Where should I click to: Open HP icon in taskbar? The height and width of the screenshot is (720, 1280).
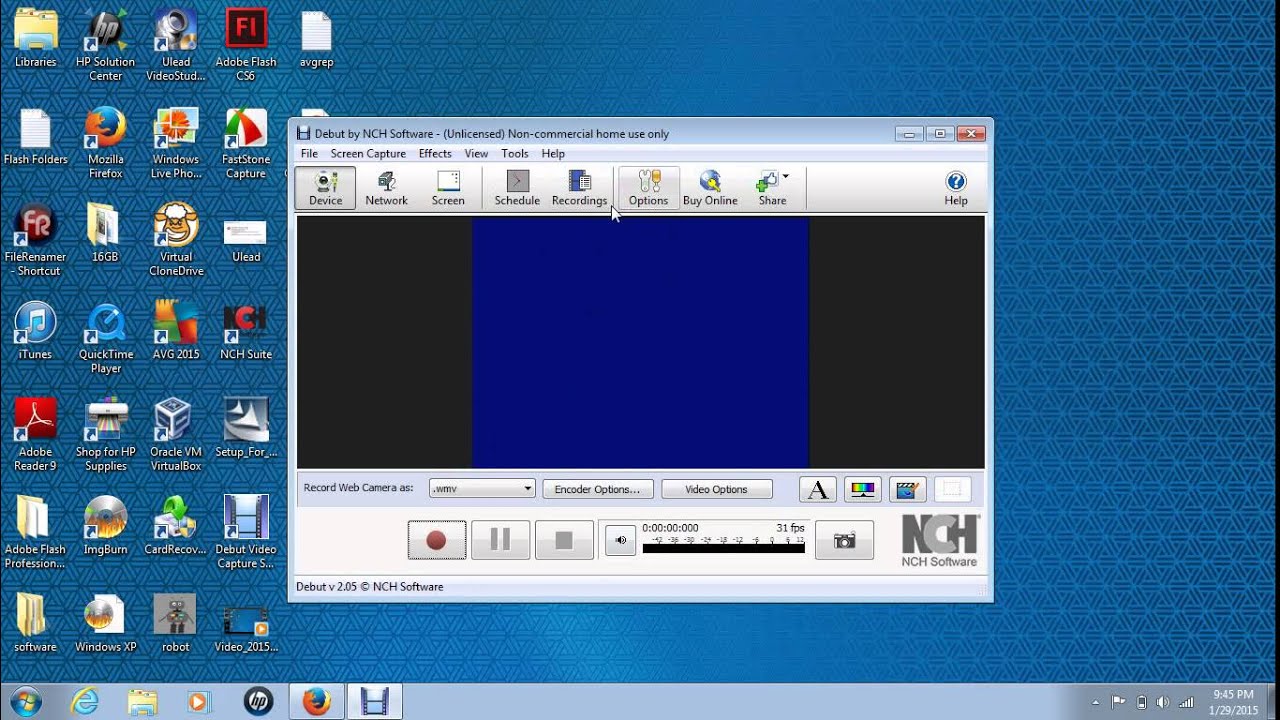click(258, 702)
